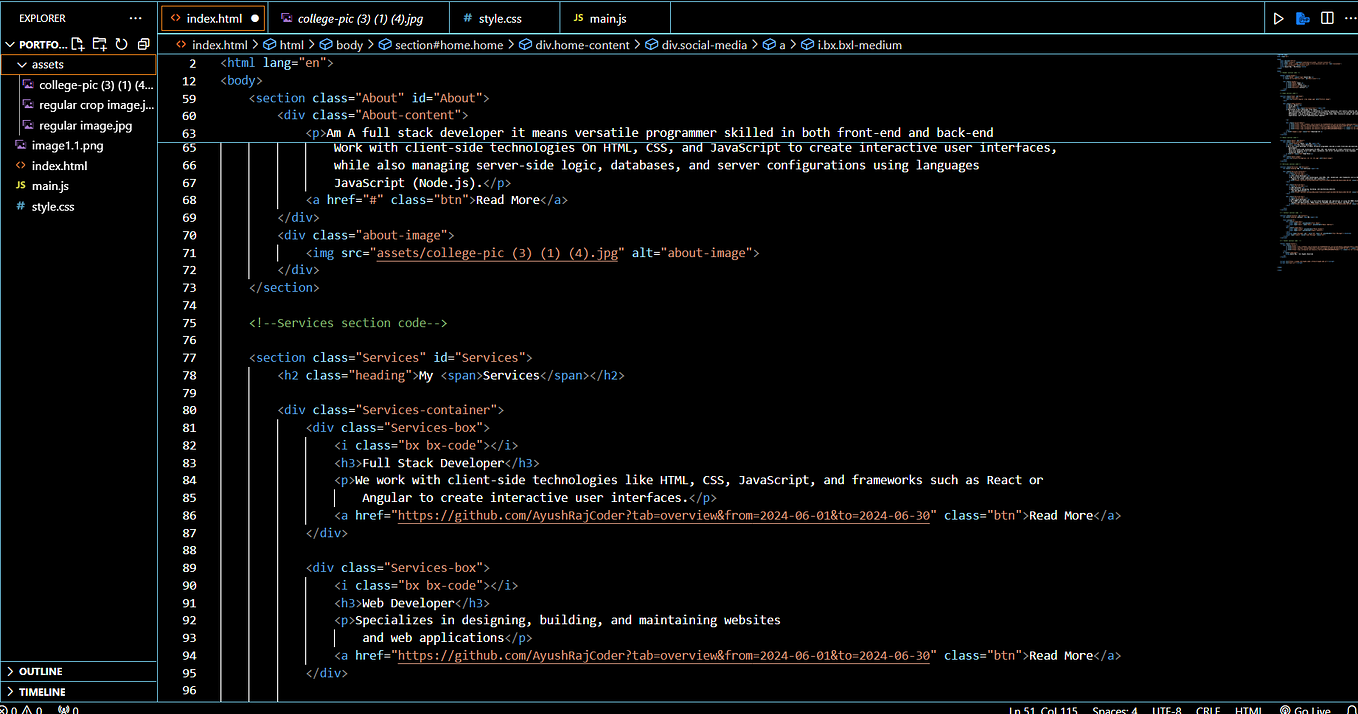The width and height of the screenshot is (1358, 714).
Task: Collapse all folders in Explorer
Action: tap(143, 44)
